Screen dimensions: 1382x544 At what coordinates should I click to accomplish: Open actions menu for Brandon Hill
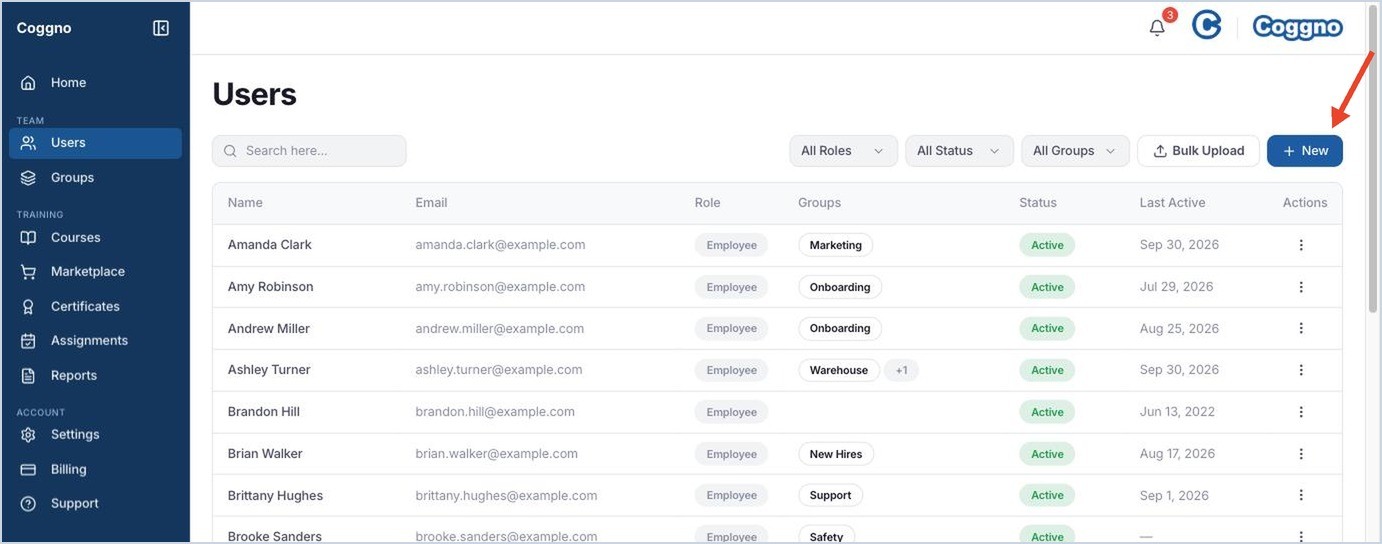point(1301,412)
